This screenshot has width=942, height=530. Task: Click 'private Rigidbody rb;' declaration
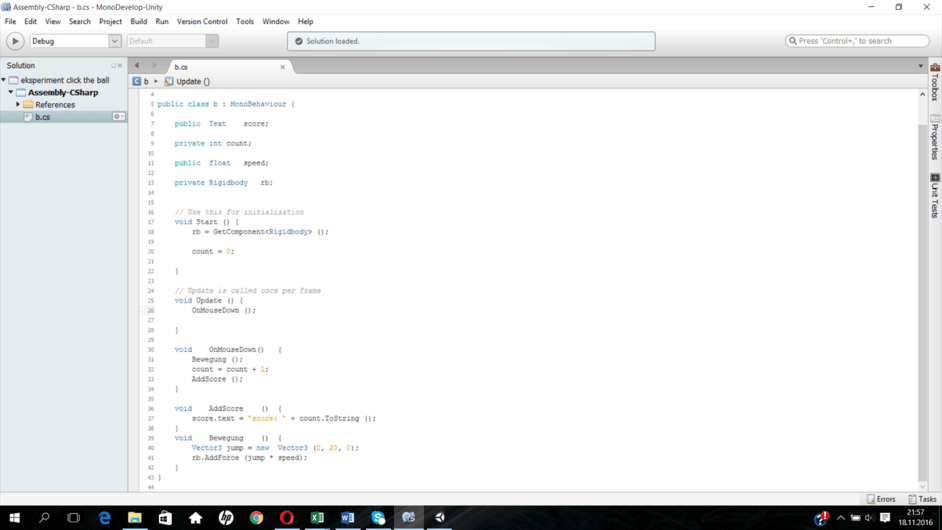coord(223,183)
